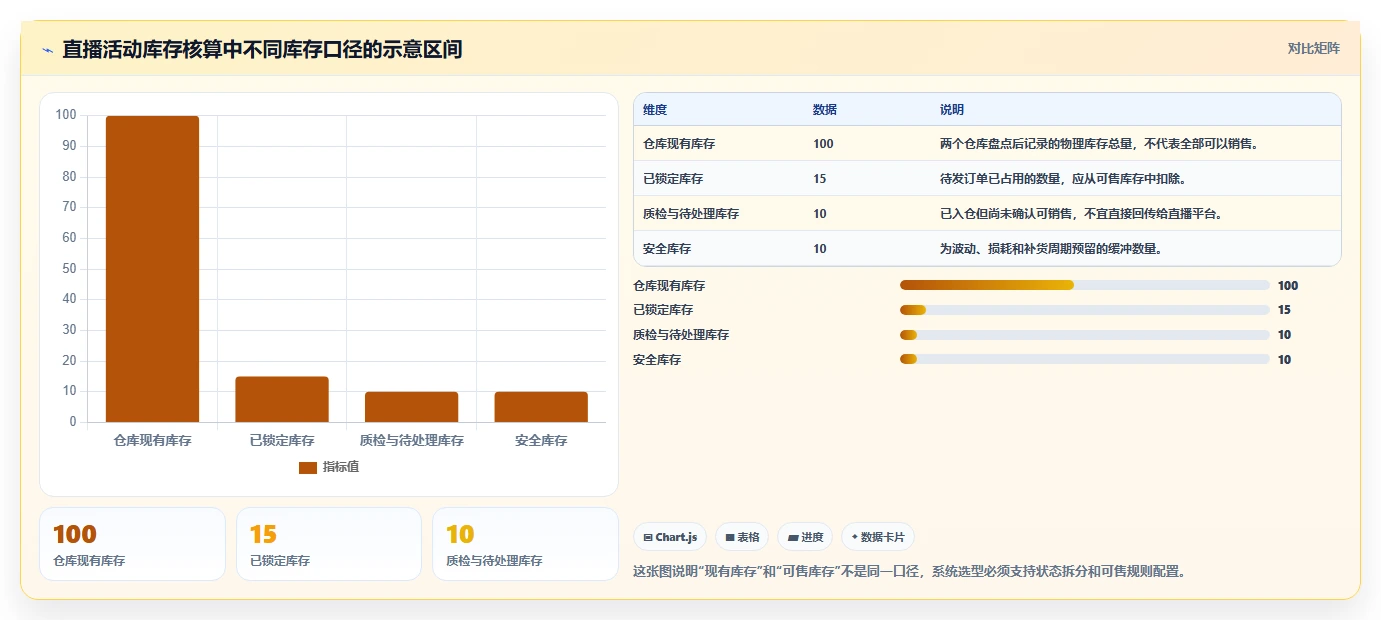Click the 质检与待处理库存 progress bar

pos(1085,334)
